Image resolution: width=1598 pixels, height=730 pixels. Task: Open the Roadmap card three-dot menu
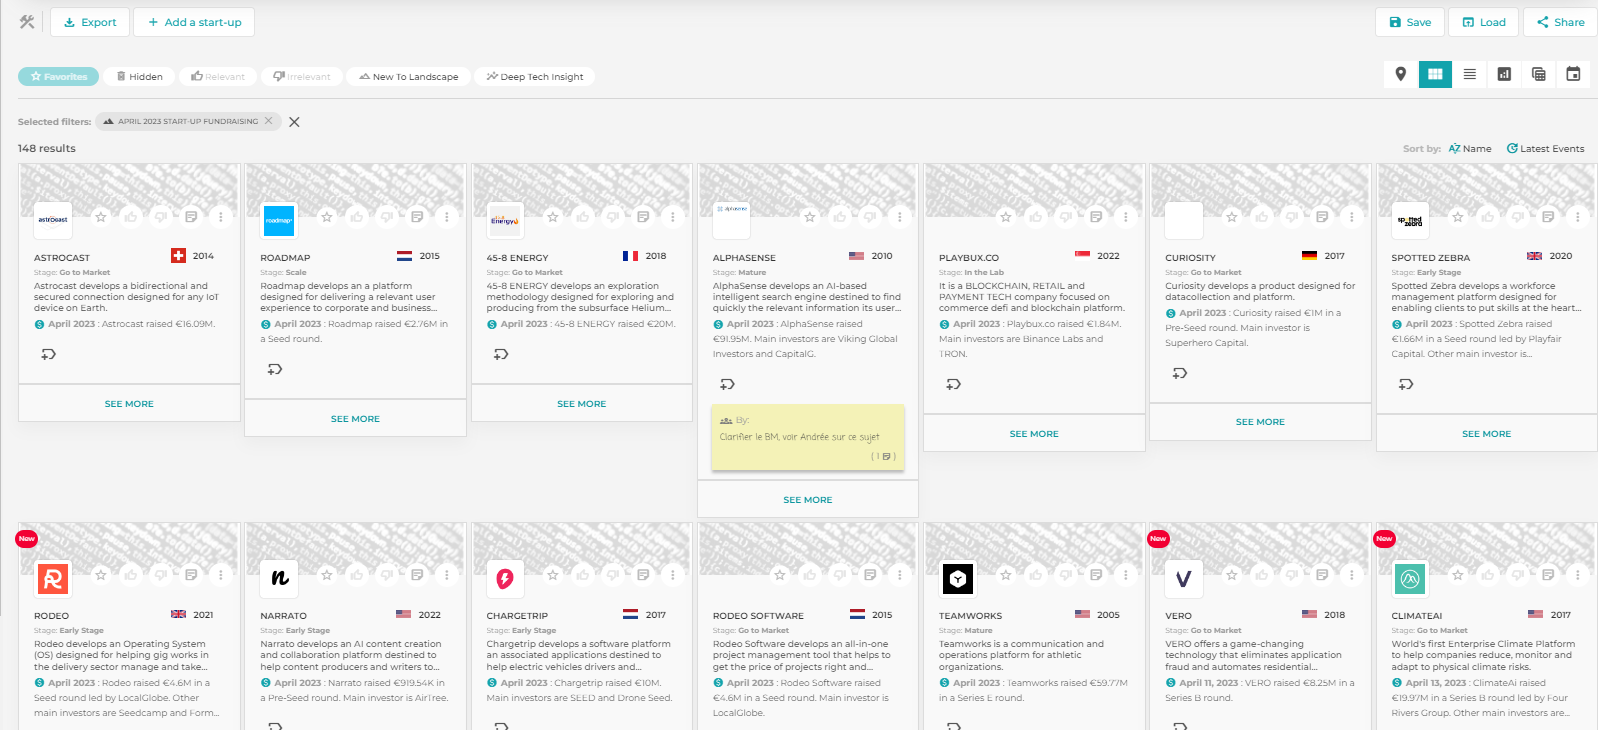(x=447, y=217)
